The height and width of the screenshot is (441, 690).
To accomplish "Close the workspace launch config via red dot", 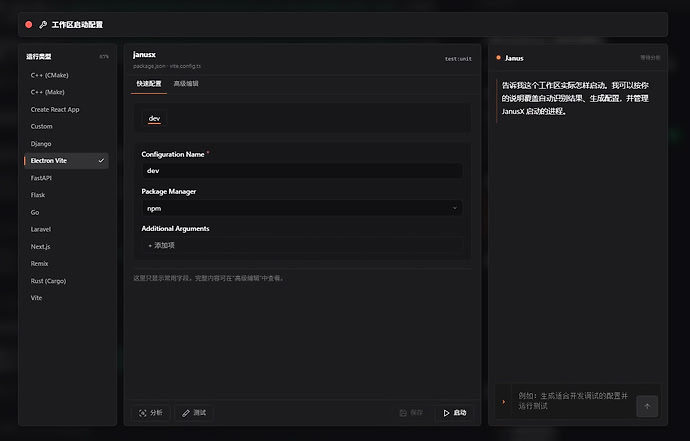I will click(29, 25).
